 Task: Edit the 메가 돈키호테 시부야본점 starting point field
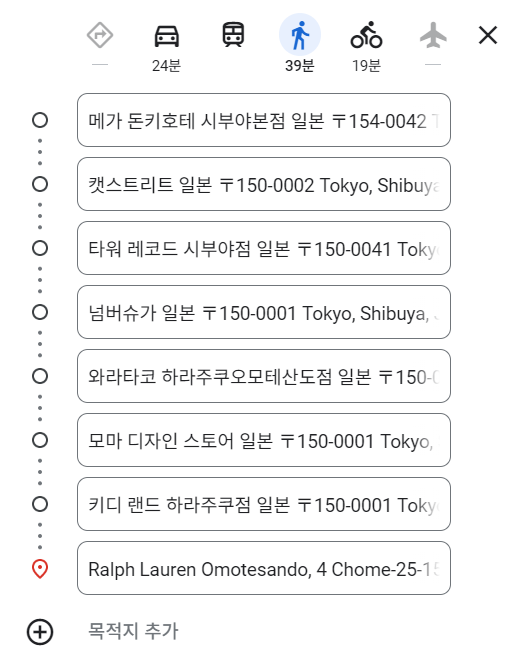coord(264,120)
